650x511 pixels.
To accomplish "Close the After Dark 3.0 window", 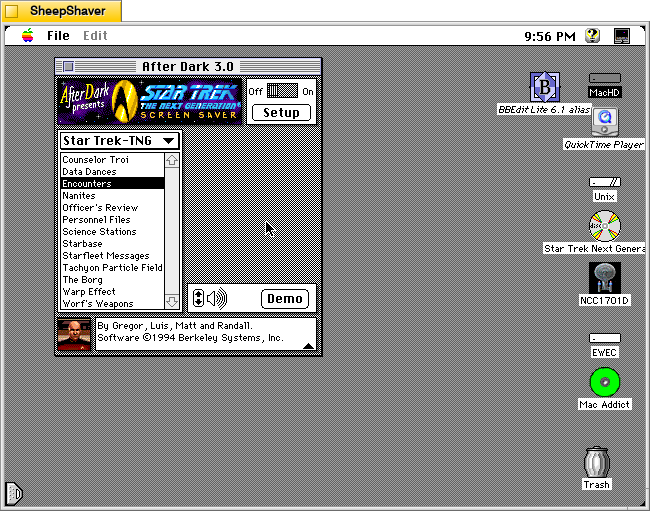I will [69, 66].
